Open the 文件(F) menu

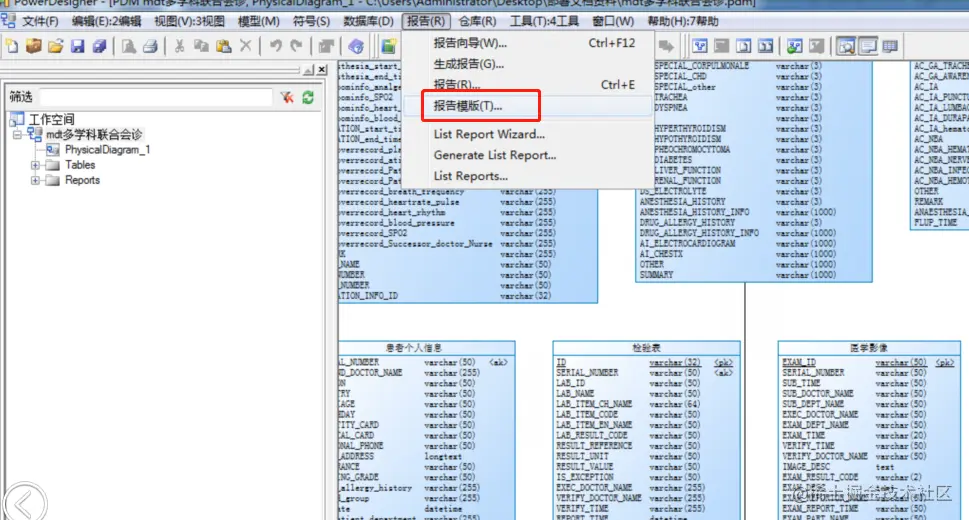click(40, 21)
